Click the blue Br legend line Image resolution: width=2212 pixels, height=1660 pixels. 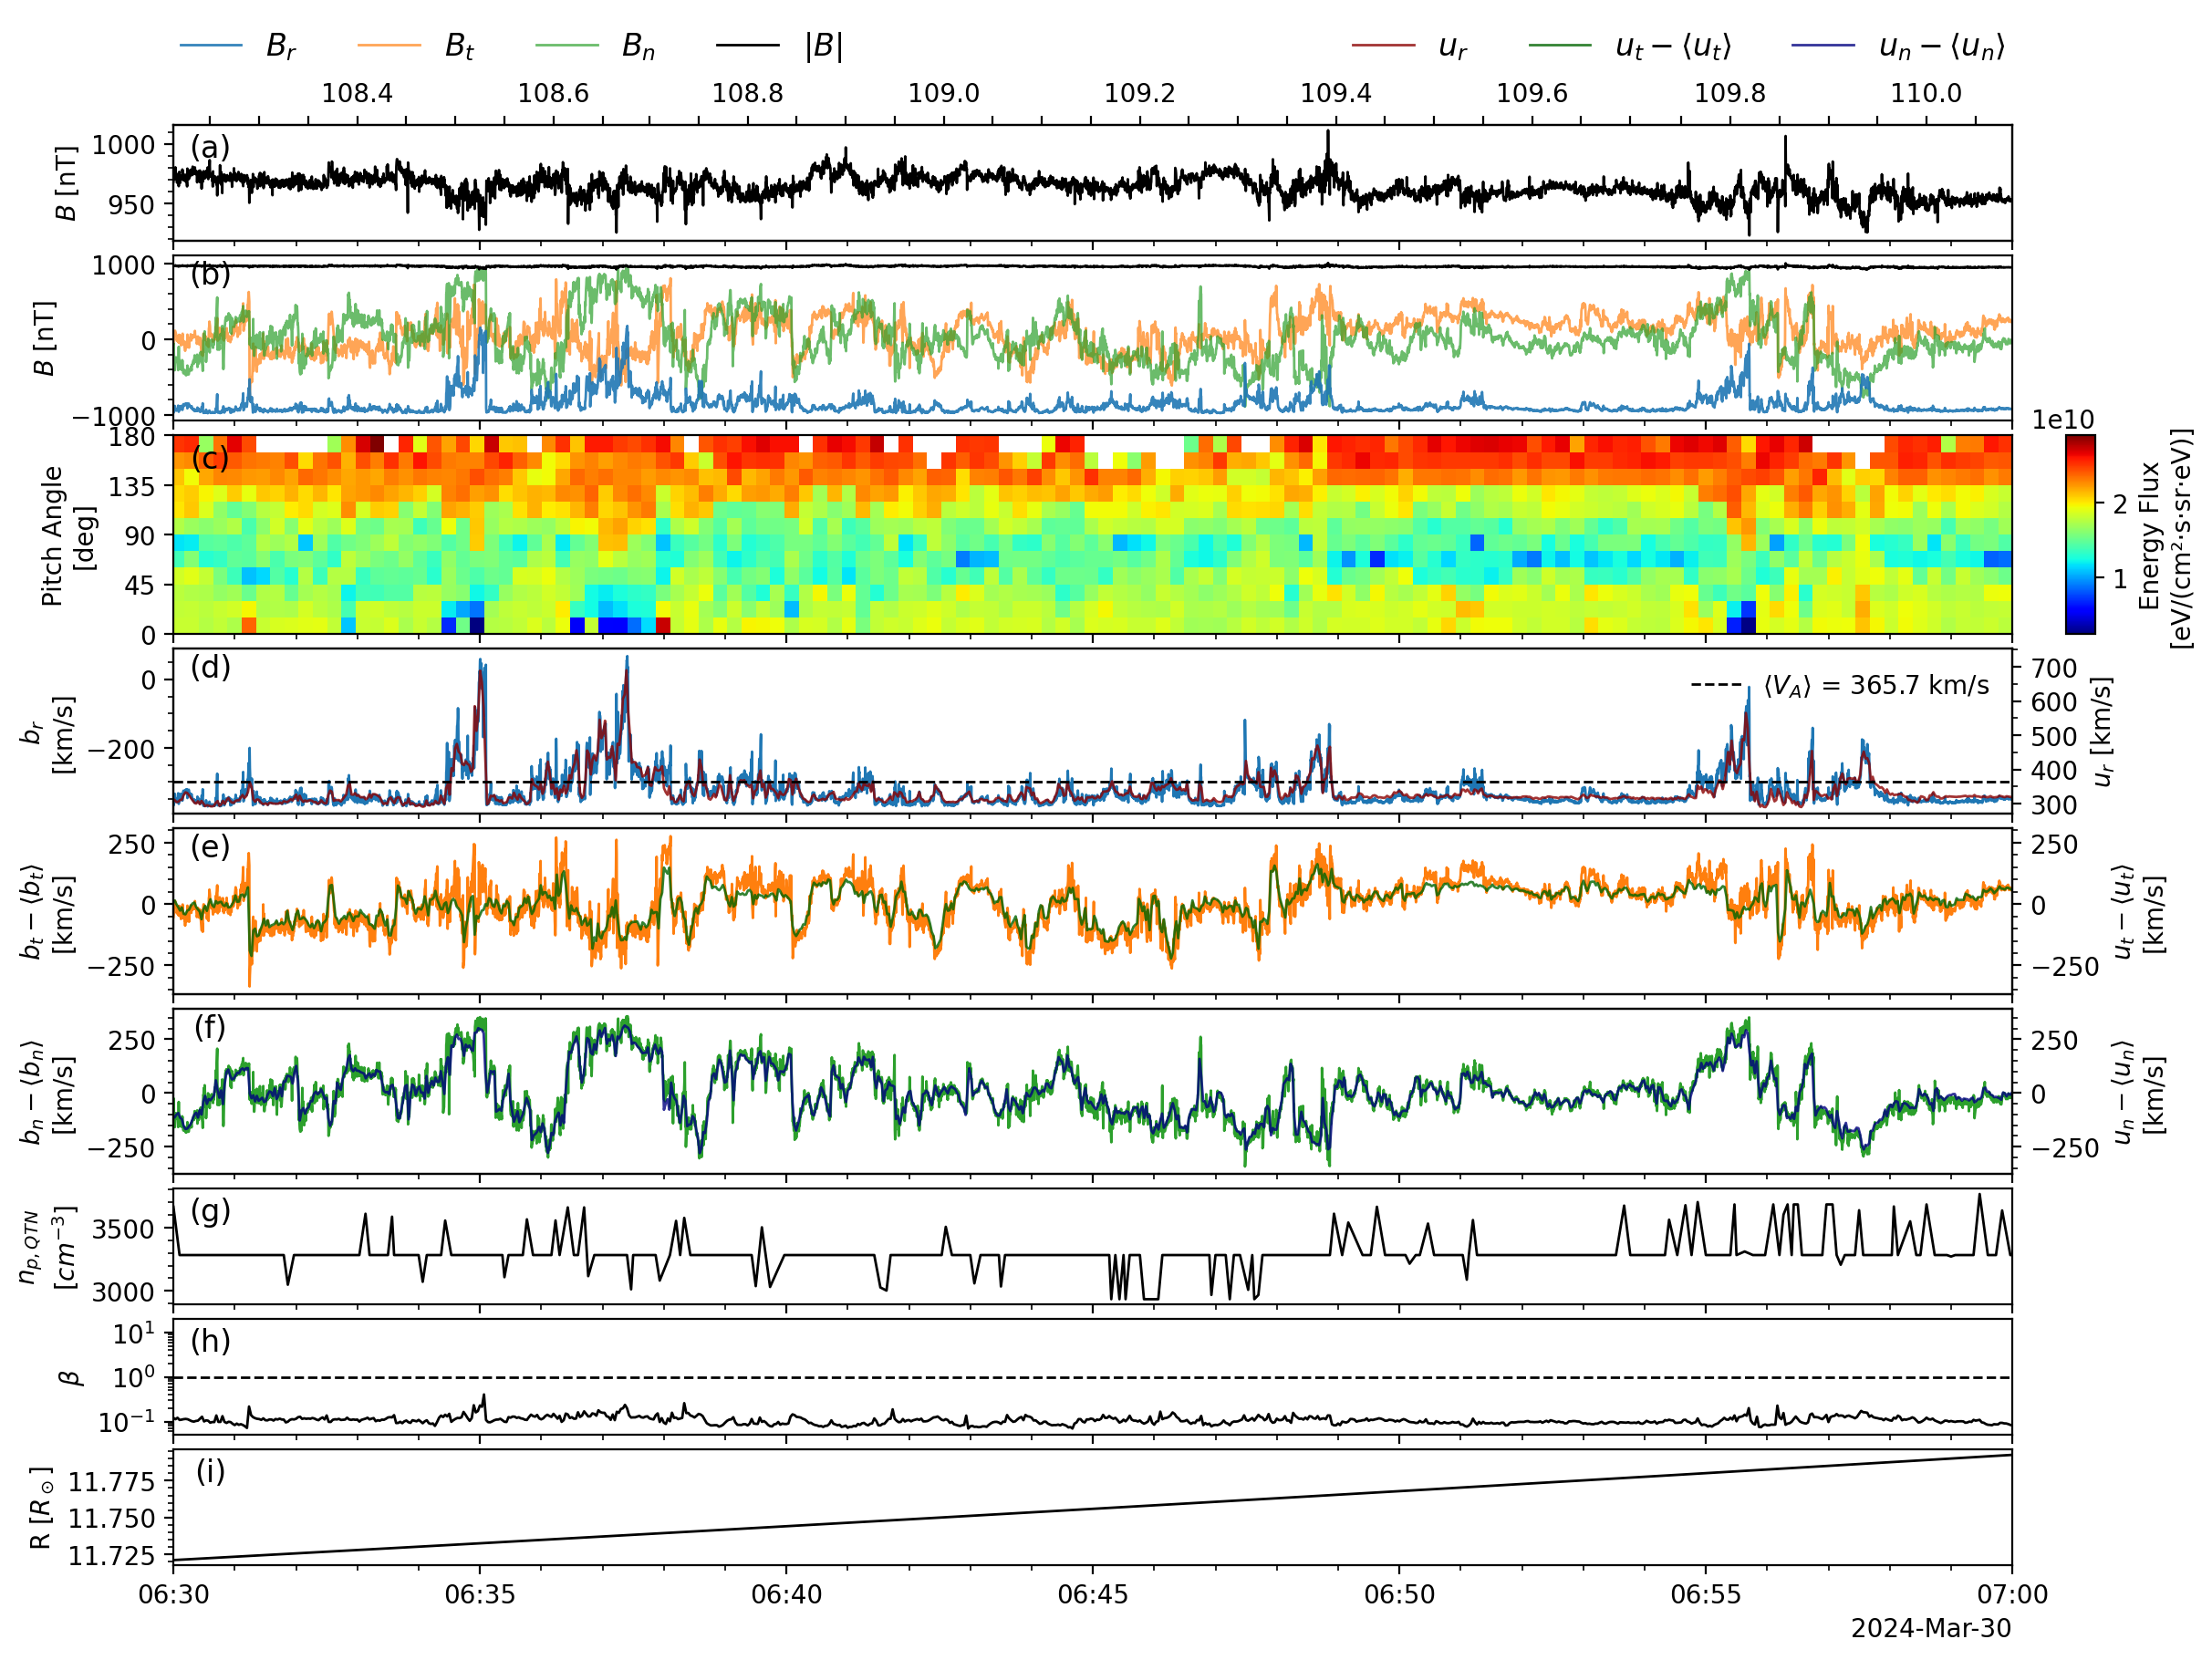coord(211,46)
